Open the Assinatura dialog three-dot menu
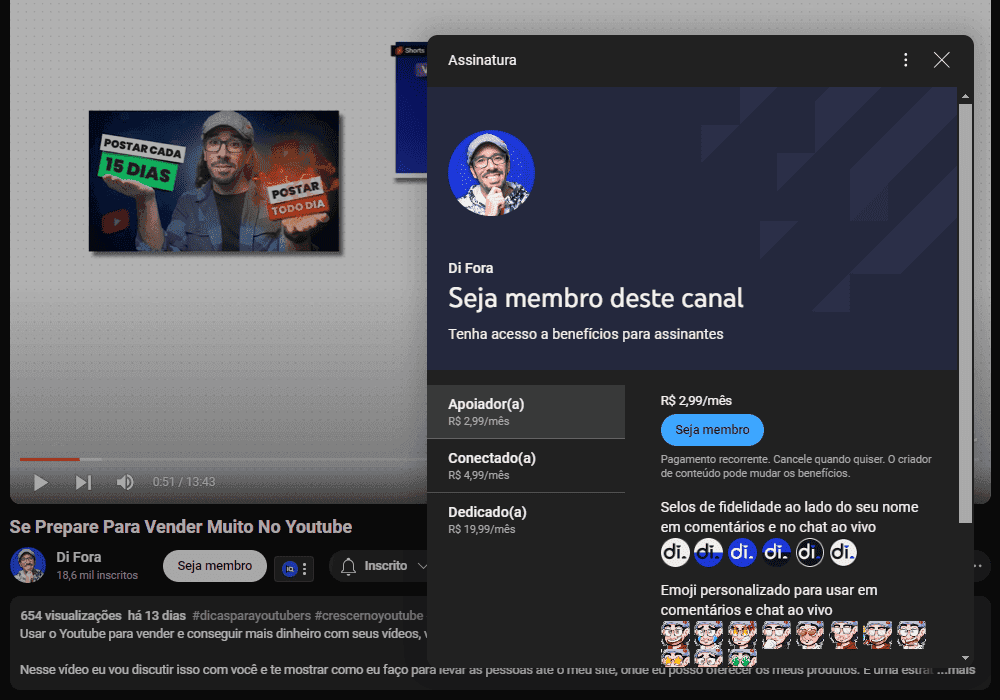 [x=906, y=60]
